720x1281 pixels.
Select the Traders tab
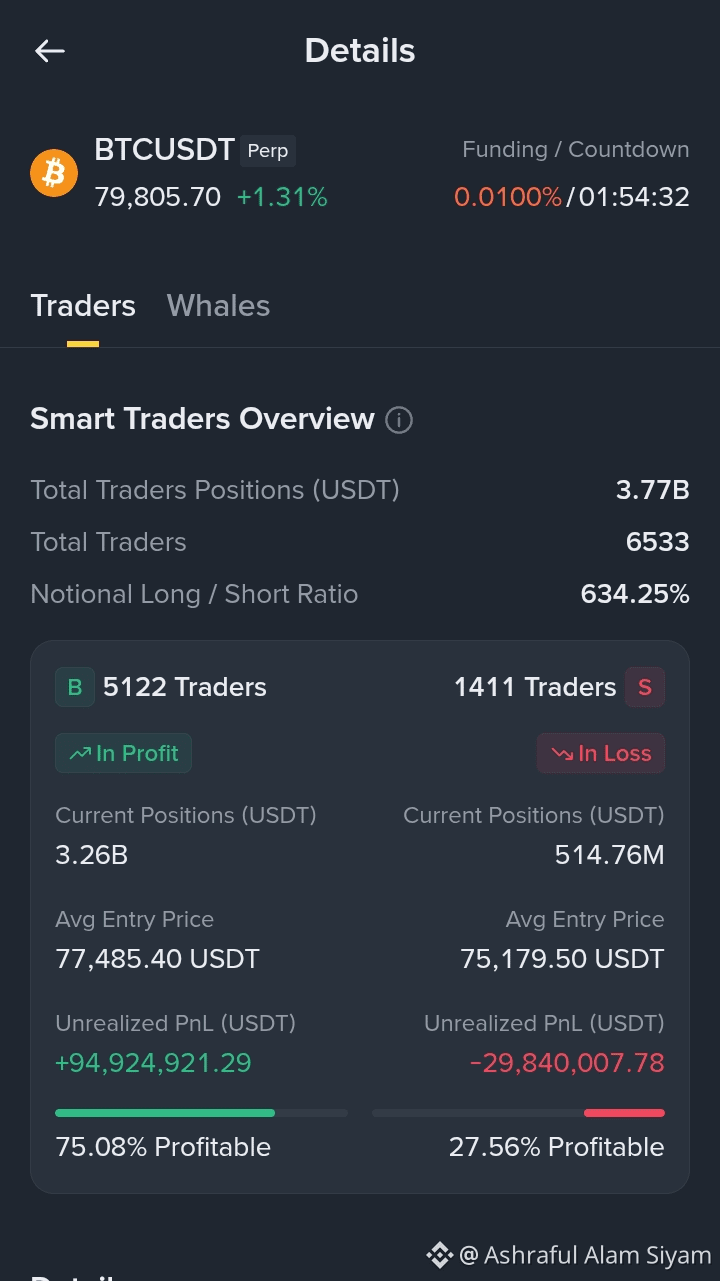[83, 305]
